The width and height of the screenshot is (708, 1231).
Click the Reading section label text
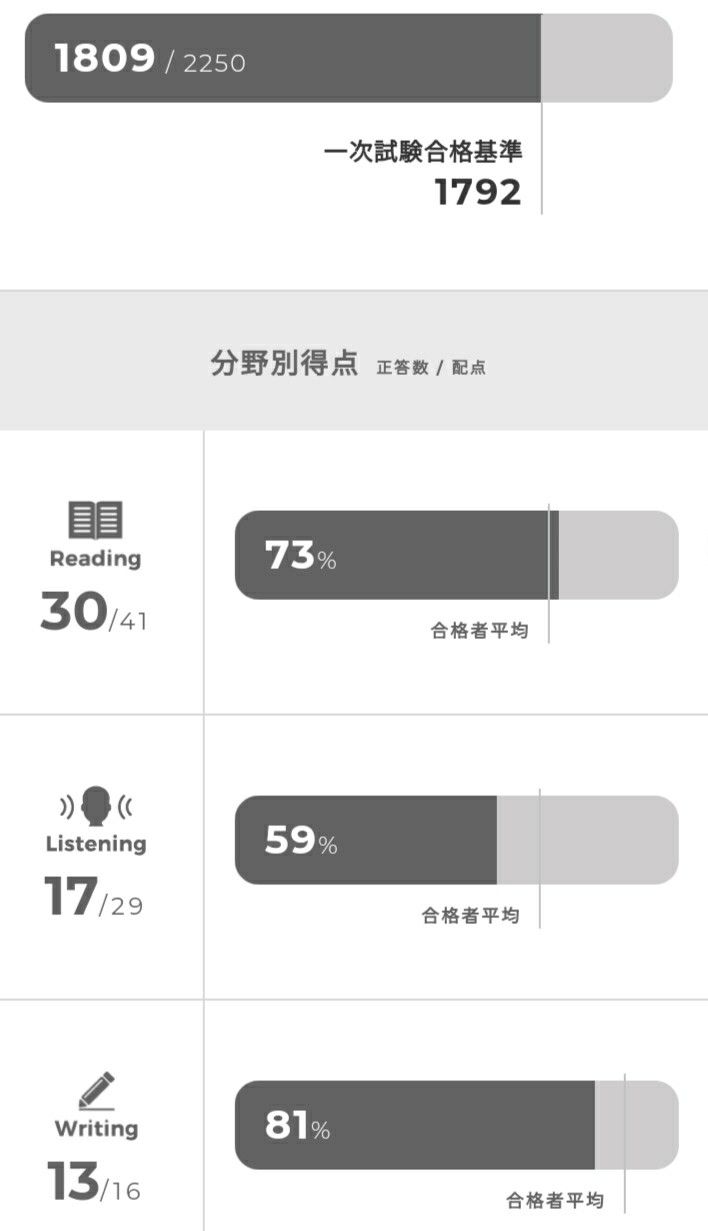[x=95, y=559]
